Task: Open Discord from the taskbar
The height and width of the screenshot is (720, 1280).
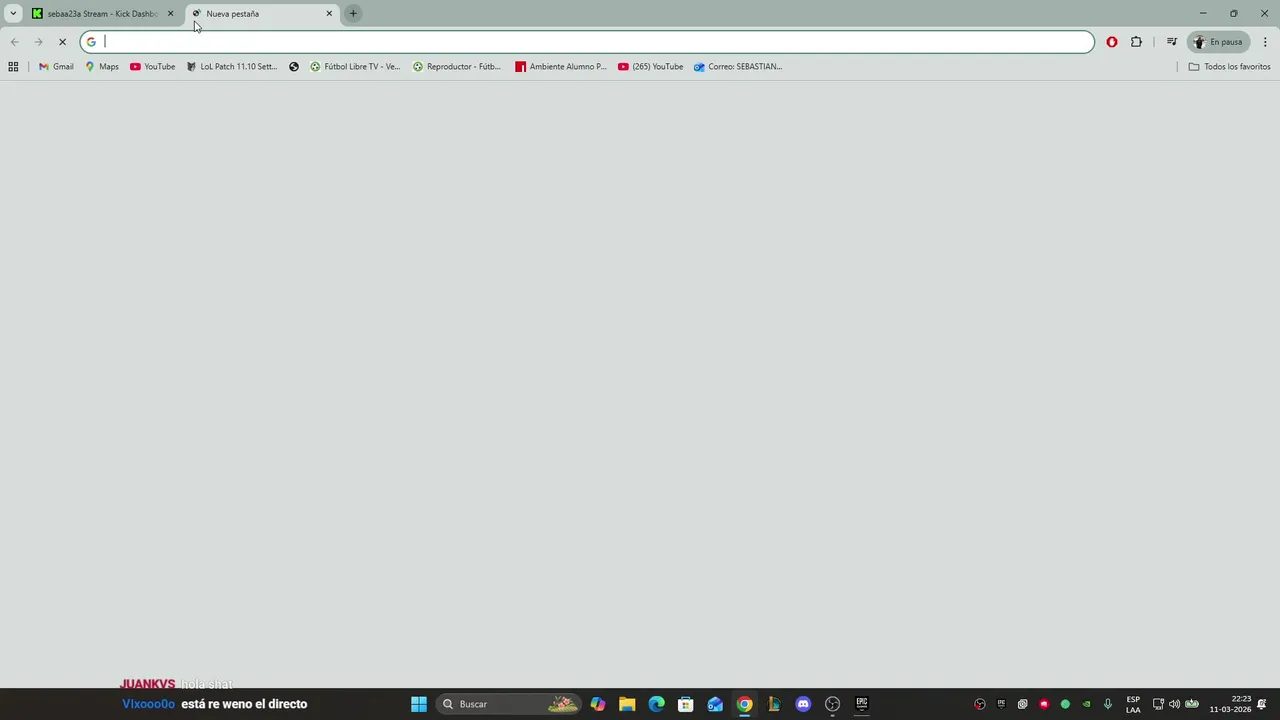Action: [803, 704]
